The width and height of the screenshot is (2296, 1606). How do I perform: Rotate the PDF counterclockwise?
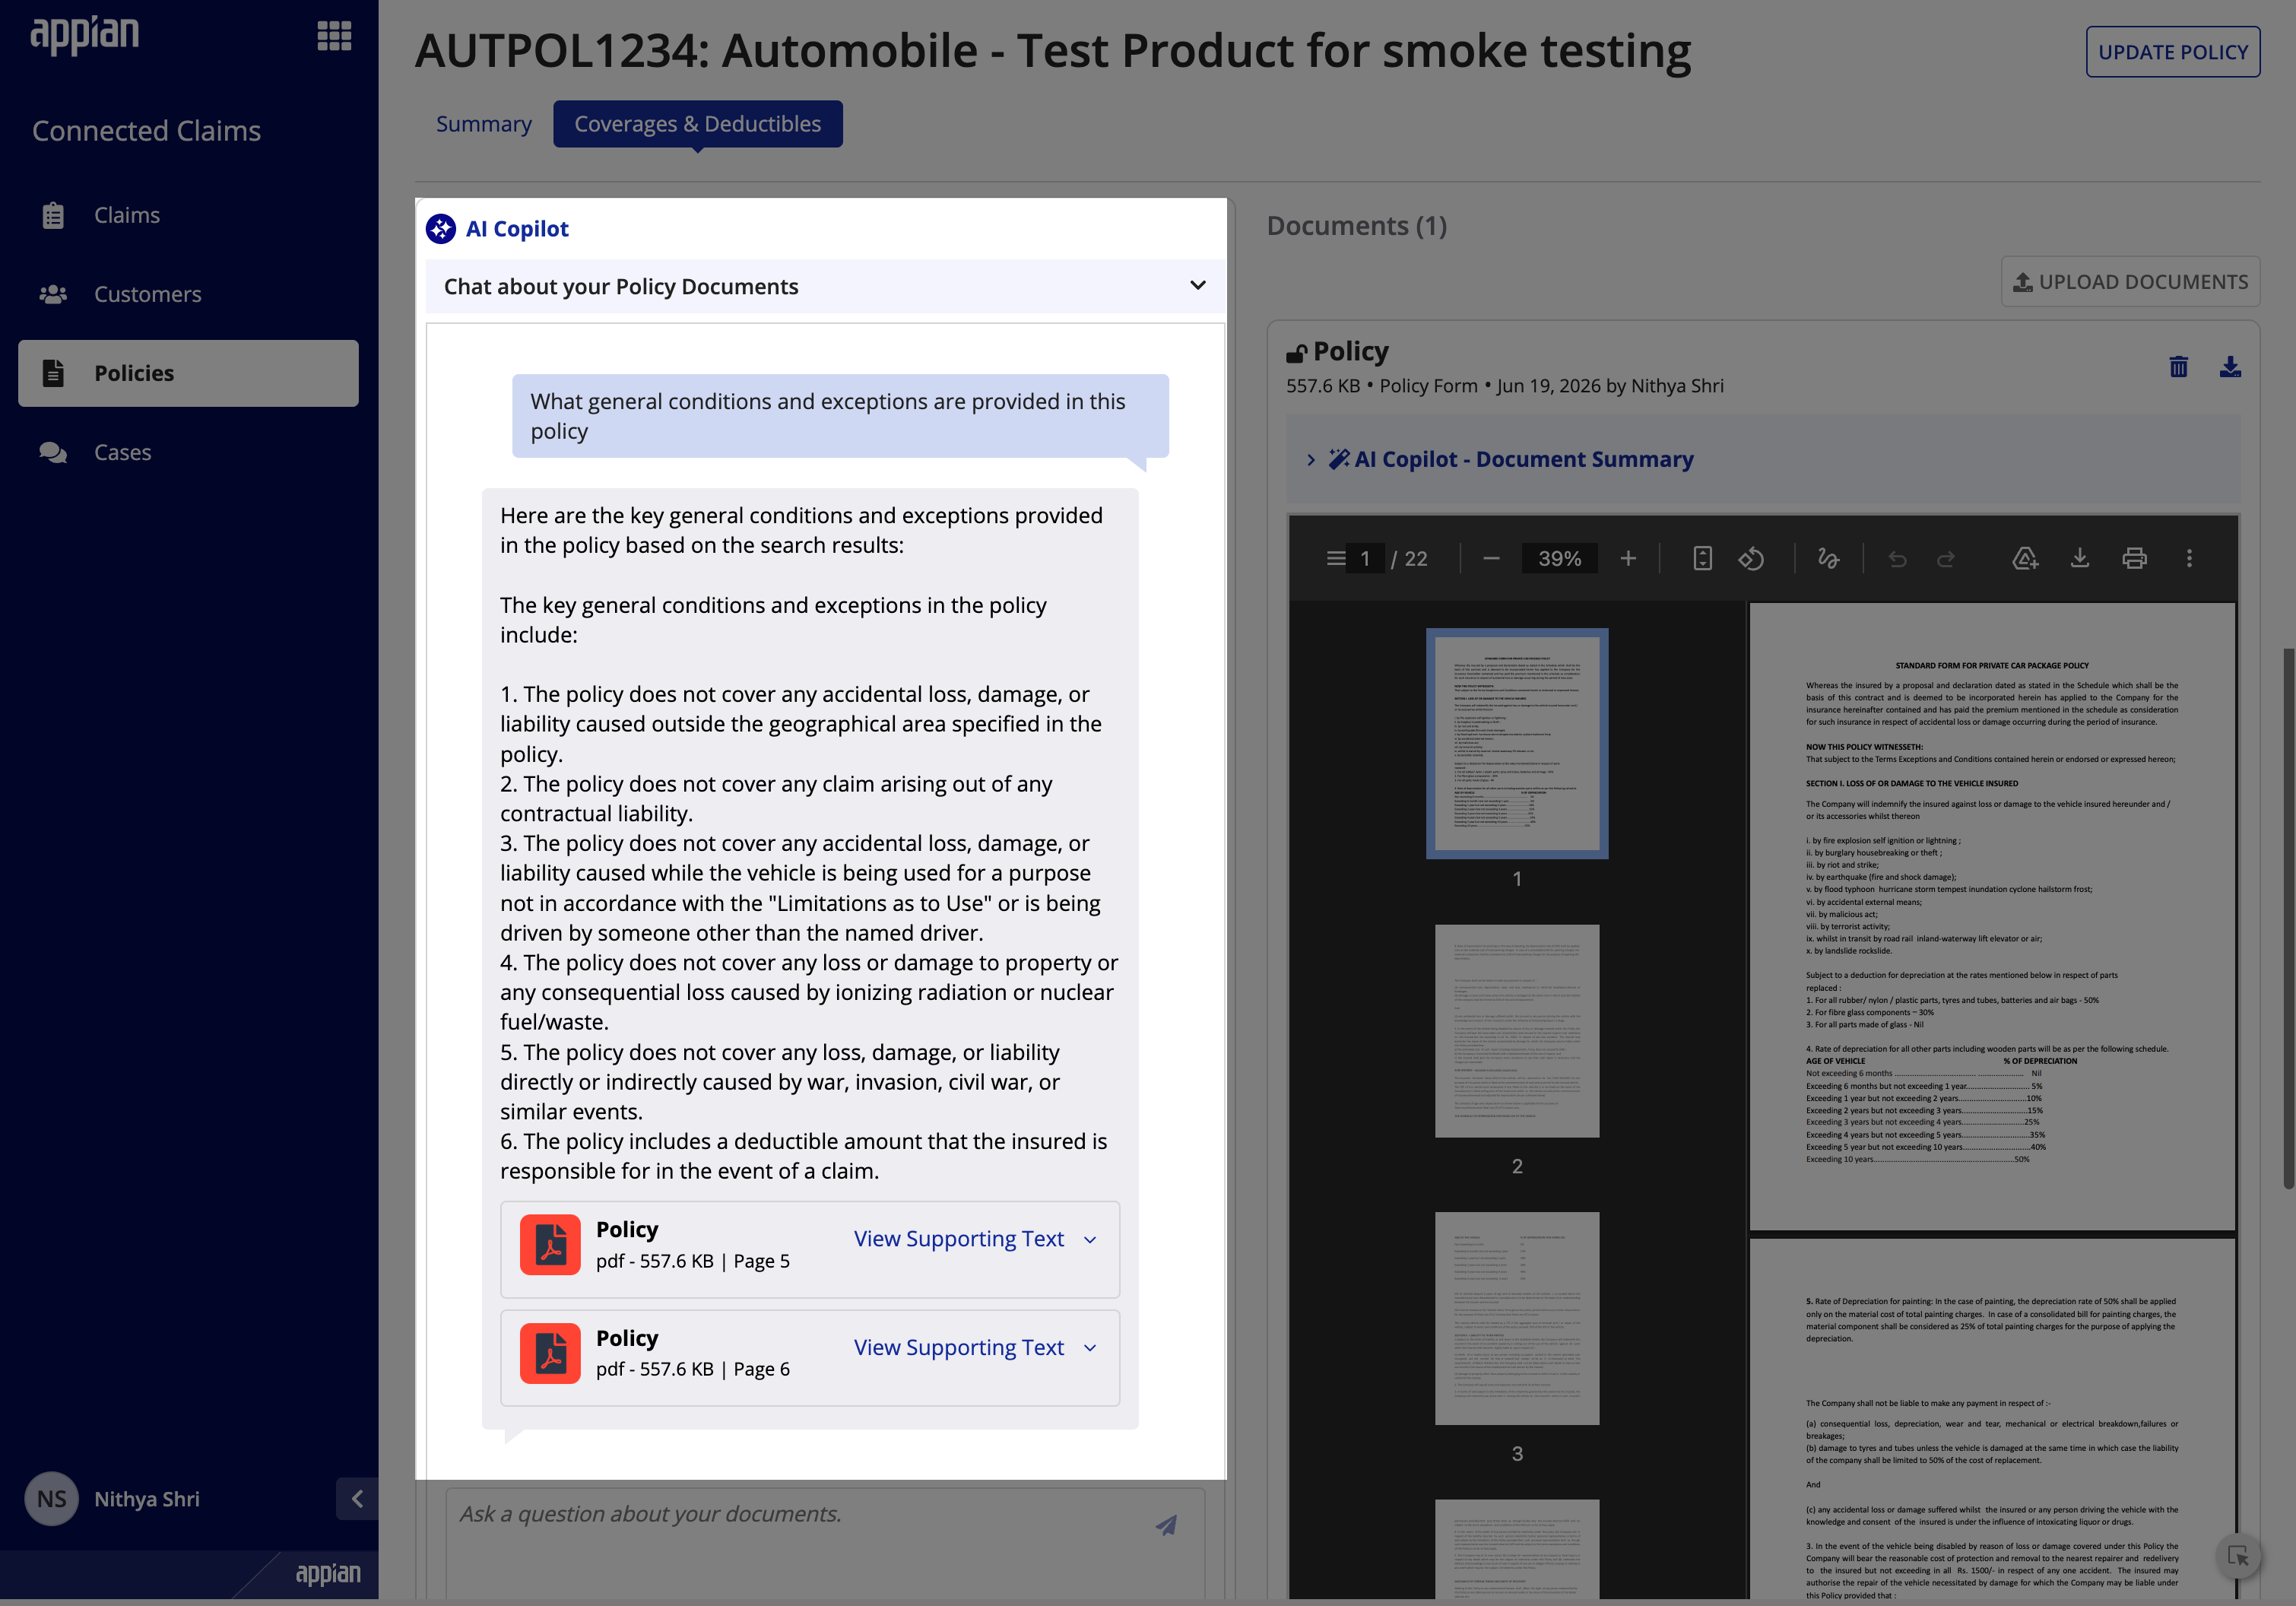[1751, 558]
